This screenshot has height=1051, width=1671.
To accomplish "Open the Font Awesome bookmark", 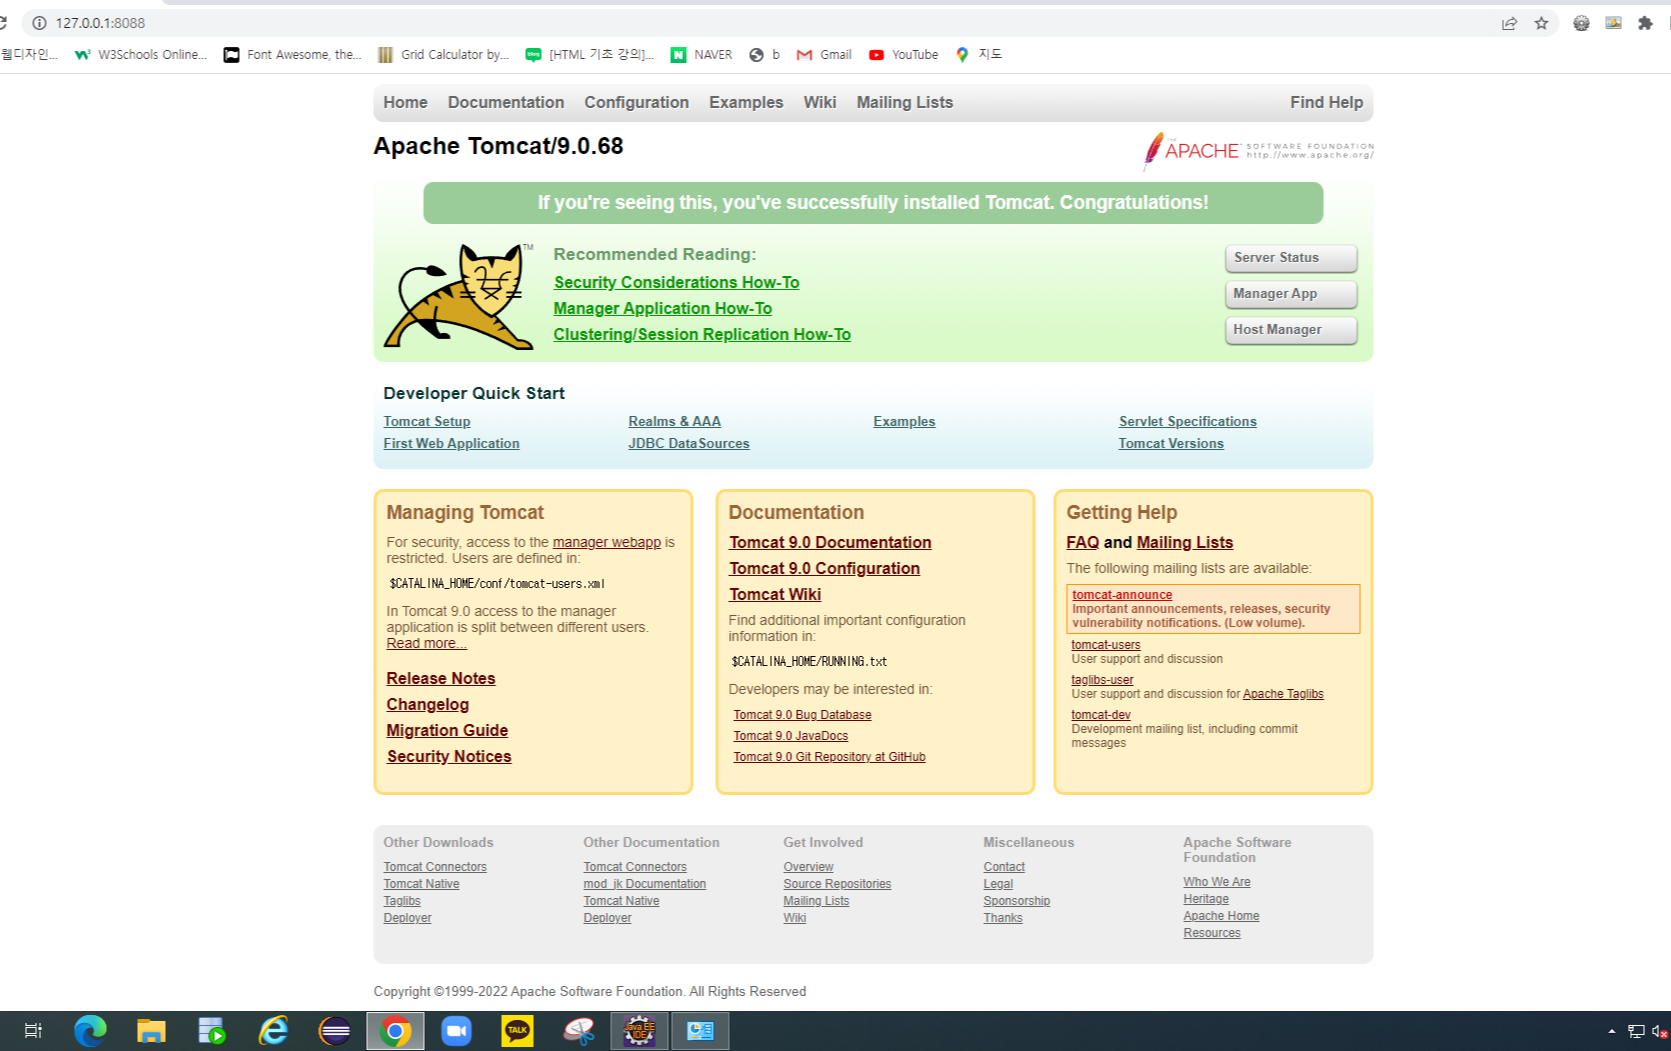I will (x=293, y=55).
